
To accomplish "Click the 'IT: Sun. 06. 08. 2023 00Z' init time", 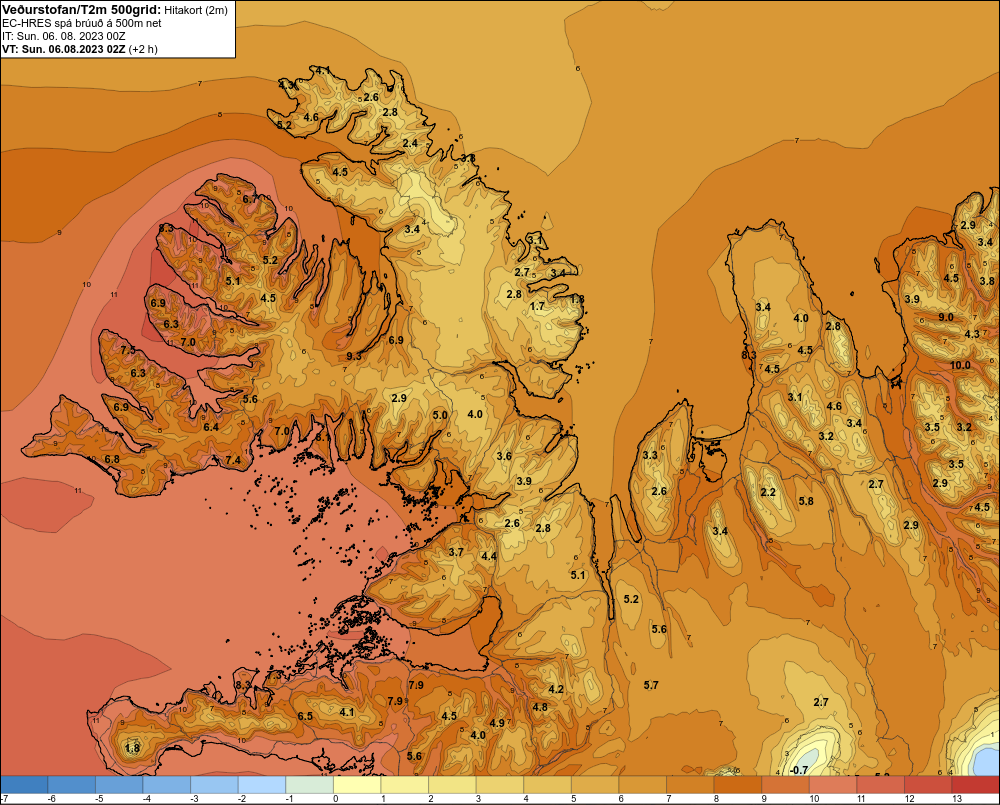I will 63,36.
